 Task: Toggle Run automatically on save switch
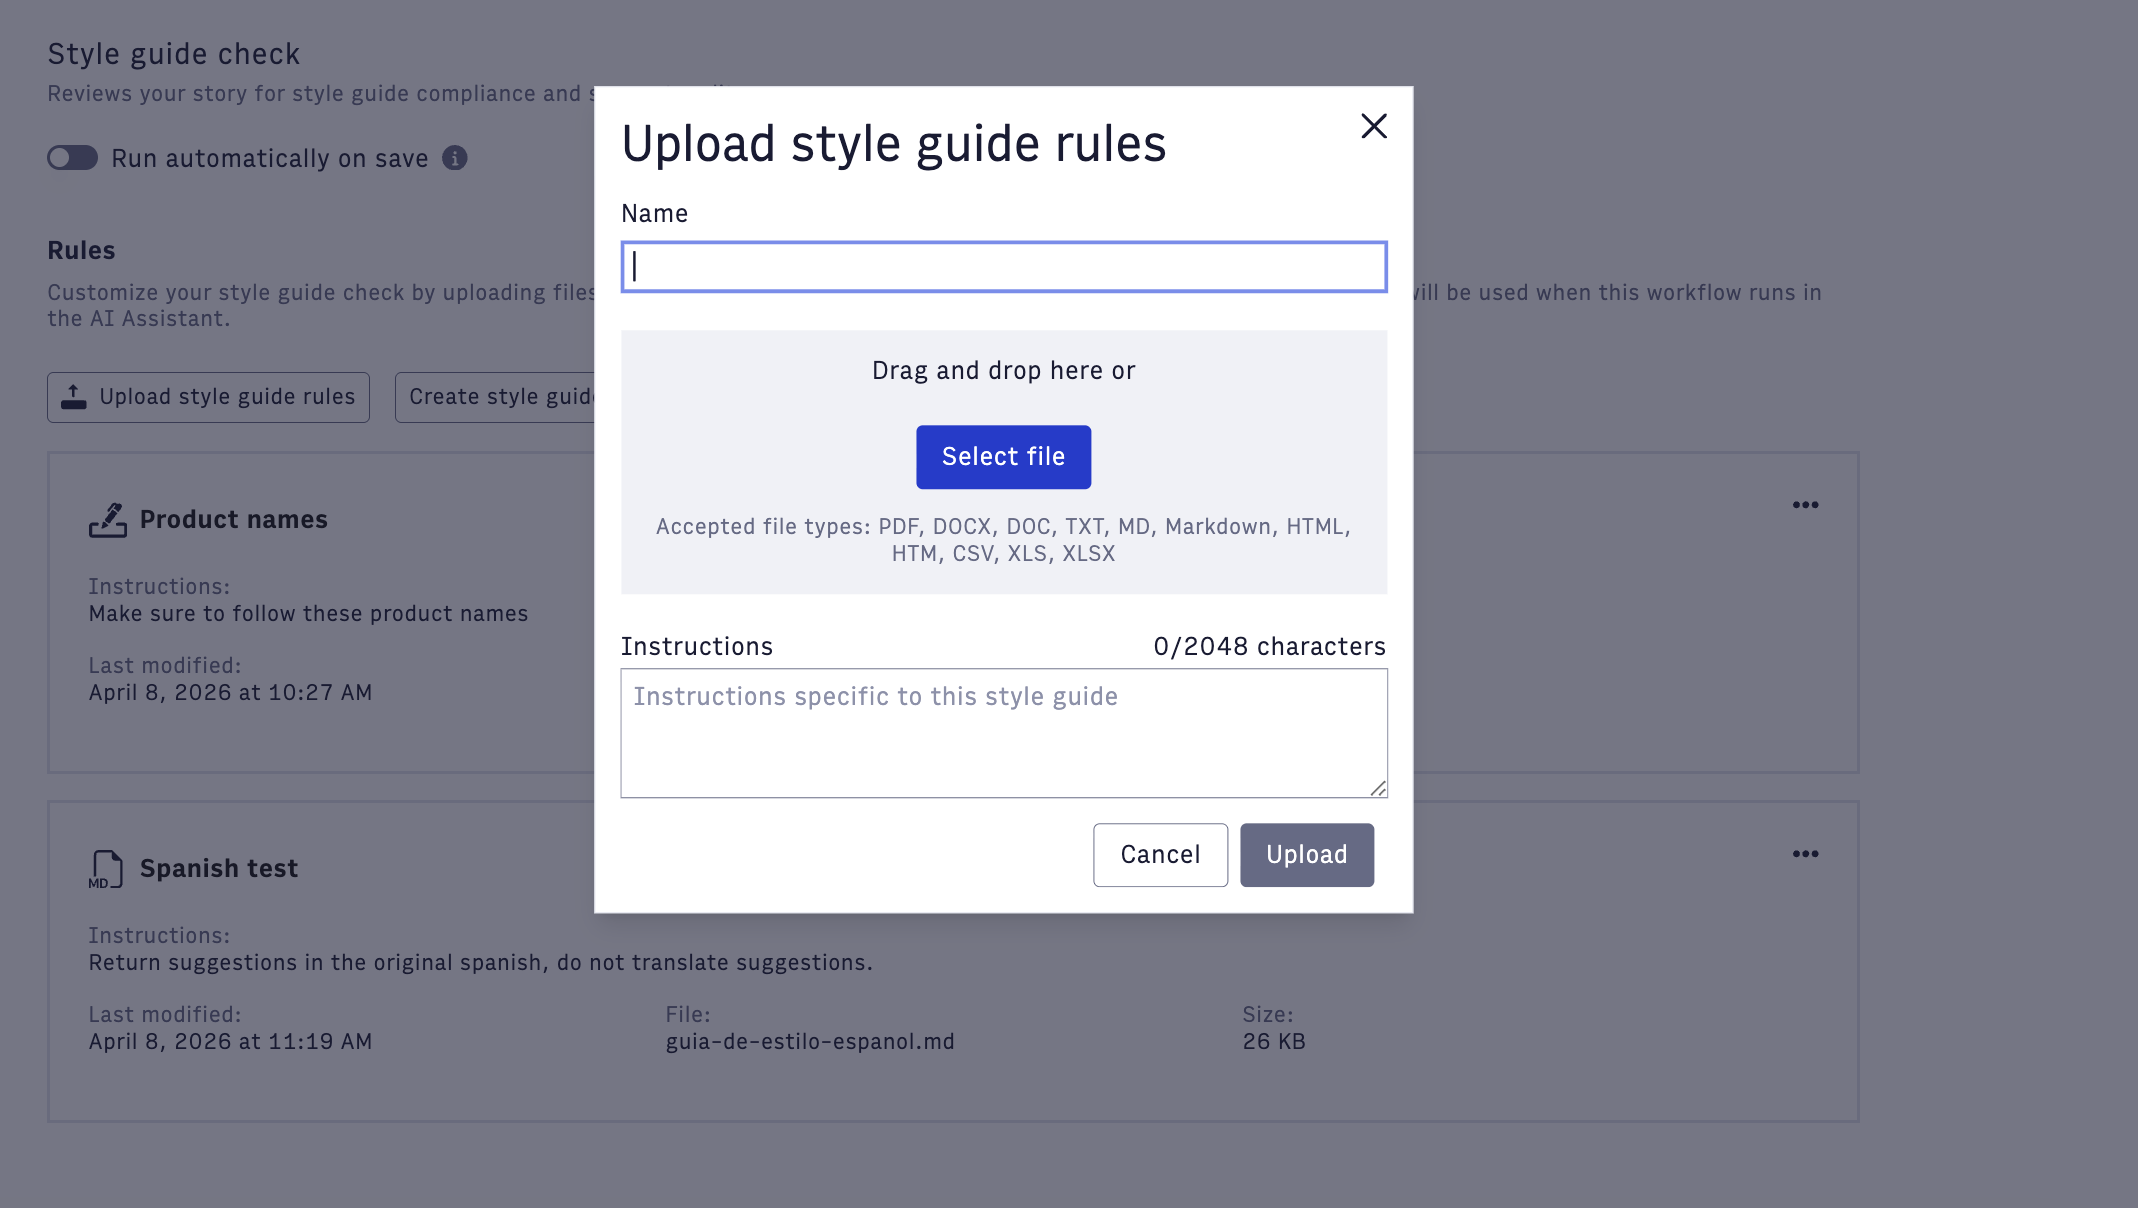click(73, 158)
